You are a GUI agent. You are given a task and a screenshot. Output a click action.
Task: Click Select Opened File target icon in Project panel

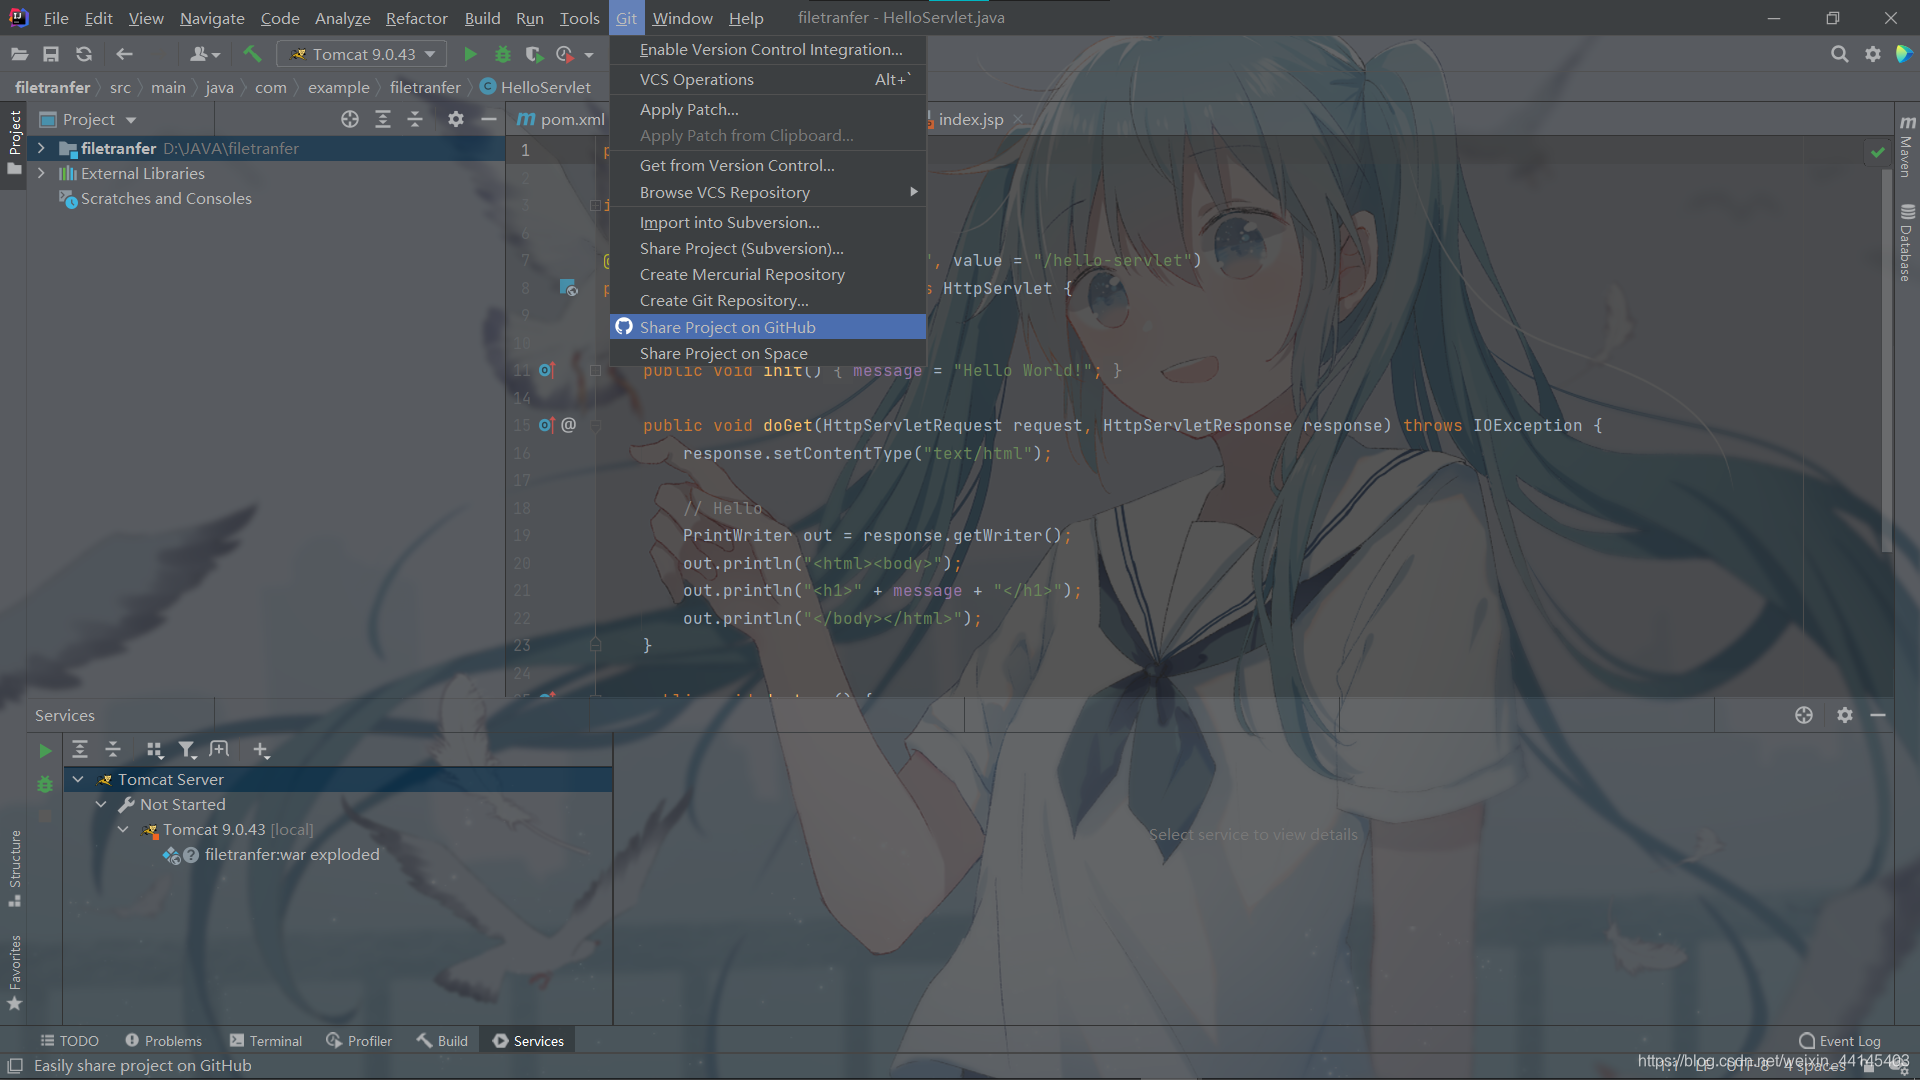point(349,119)
